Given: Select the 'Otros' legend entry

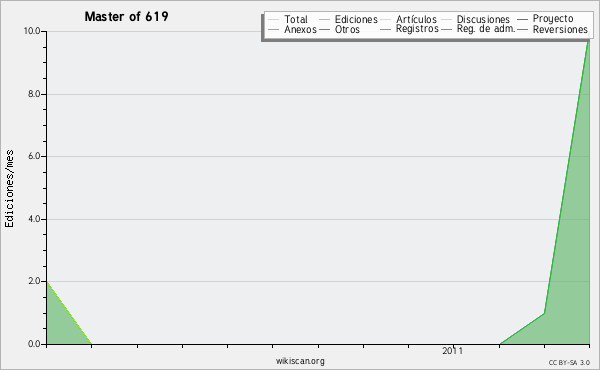Looking at the screenshot, I should point(347,29).
